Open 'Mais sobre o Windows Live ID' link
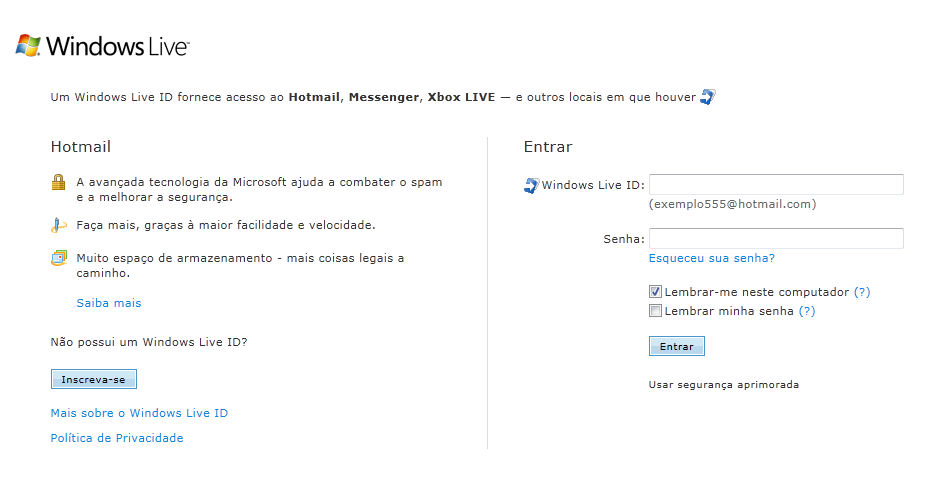This screenshot has height=502, width=952. (139, 413)
